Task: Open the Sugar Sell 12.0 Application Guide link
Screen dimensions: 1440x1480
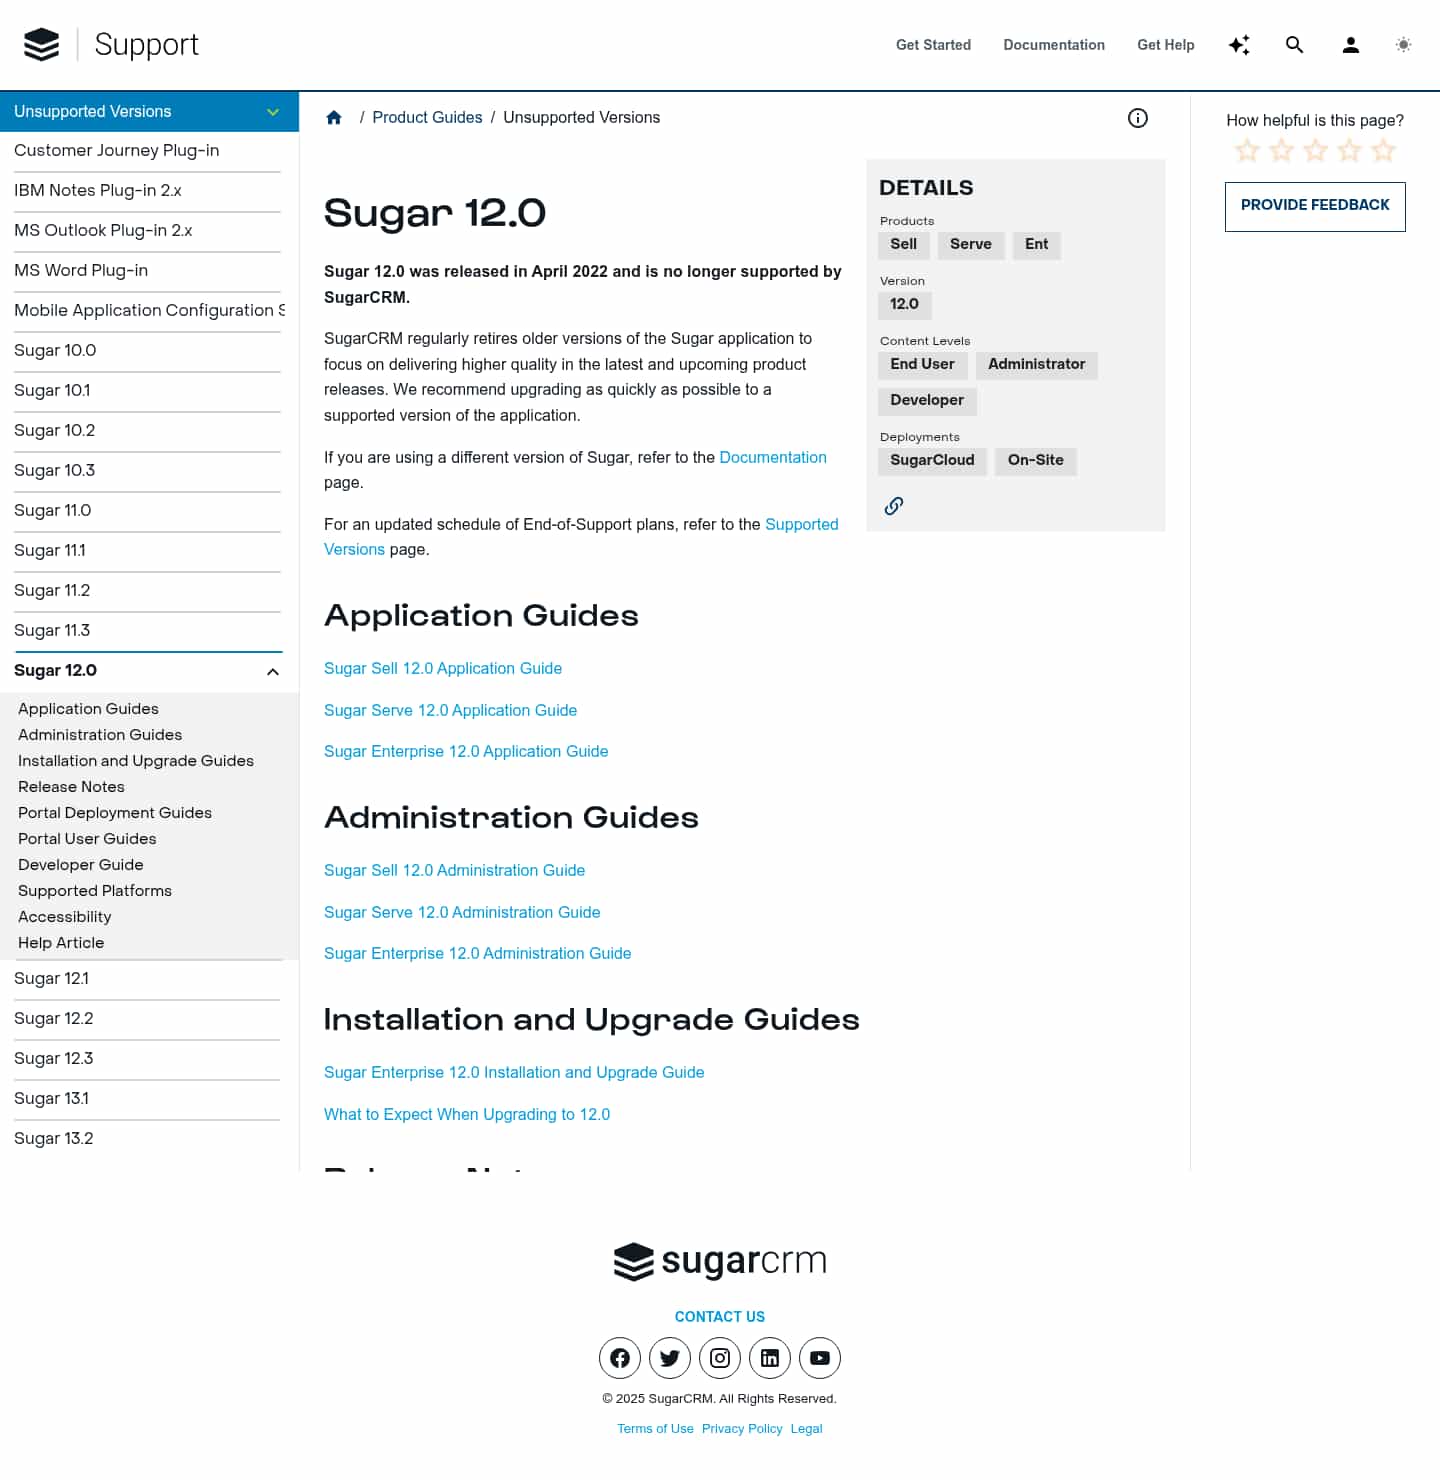Action: (443, 668)
